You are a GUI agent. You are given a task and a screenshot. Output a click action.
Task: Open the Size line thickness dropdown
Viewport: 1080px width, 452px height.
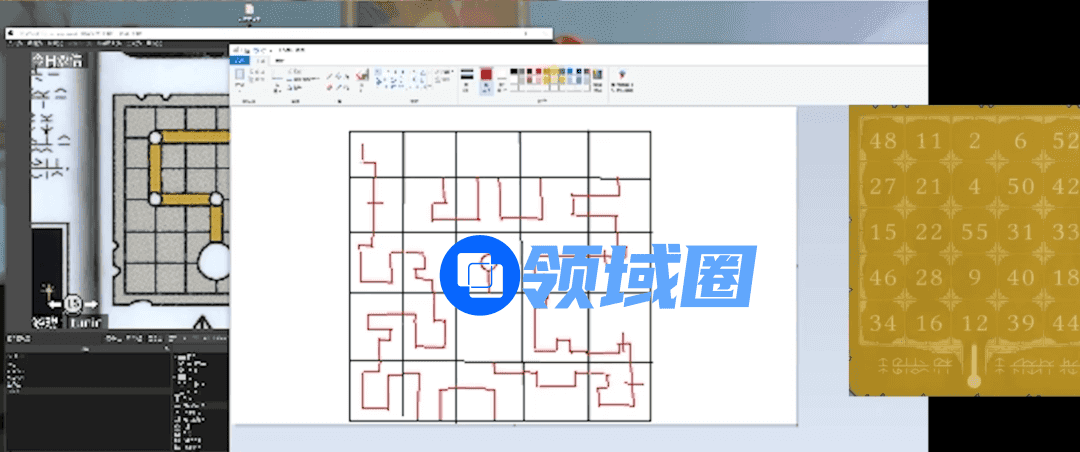[x=466, y=78]
